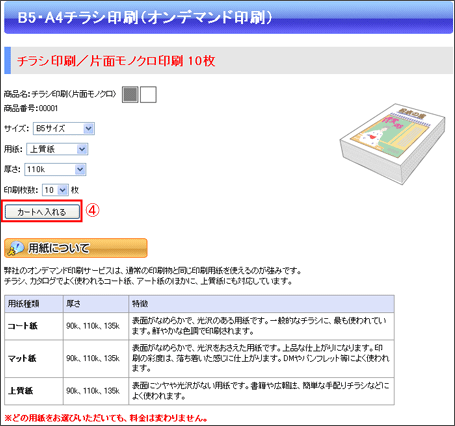Click the icon on 用紙について banner
Image resolution: width=455 pixels, height=426 pixels.
(x=16, y=248)
